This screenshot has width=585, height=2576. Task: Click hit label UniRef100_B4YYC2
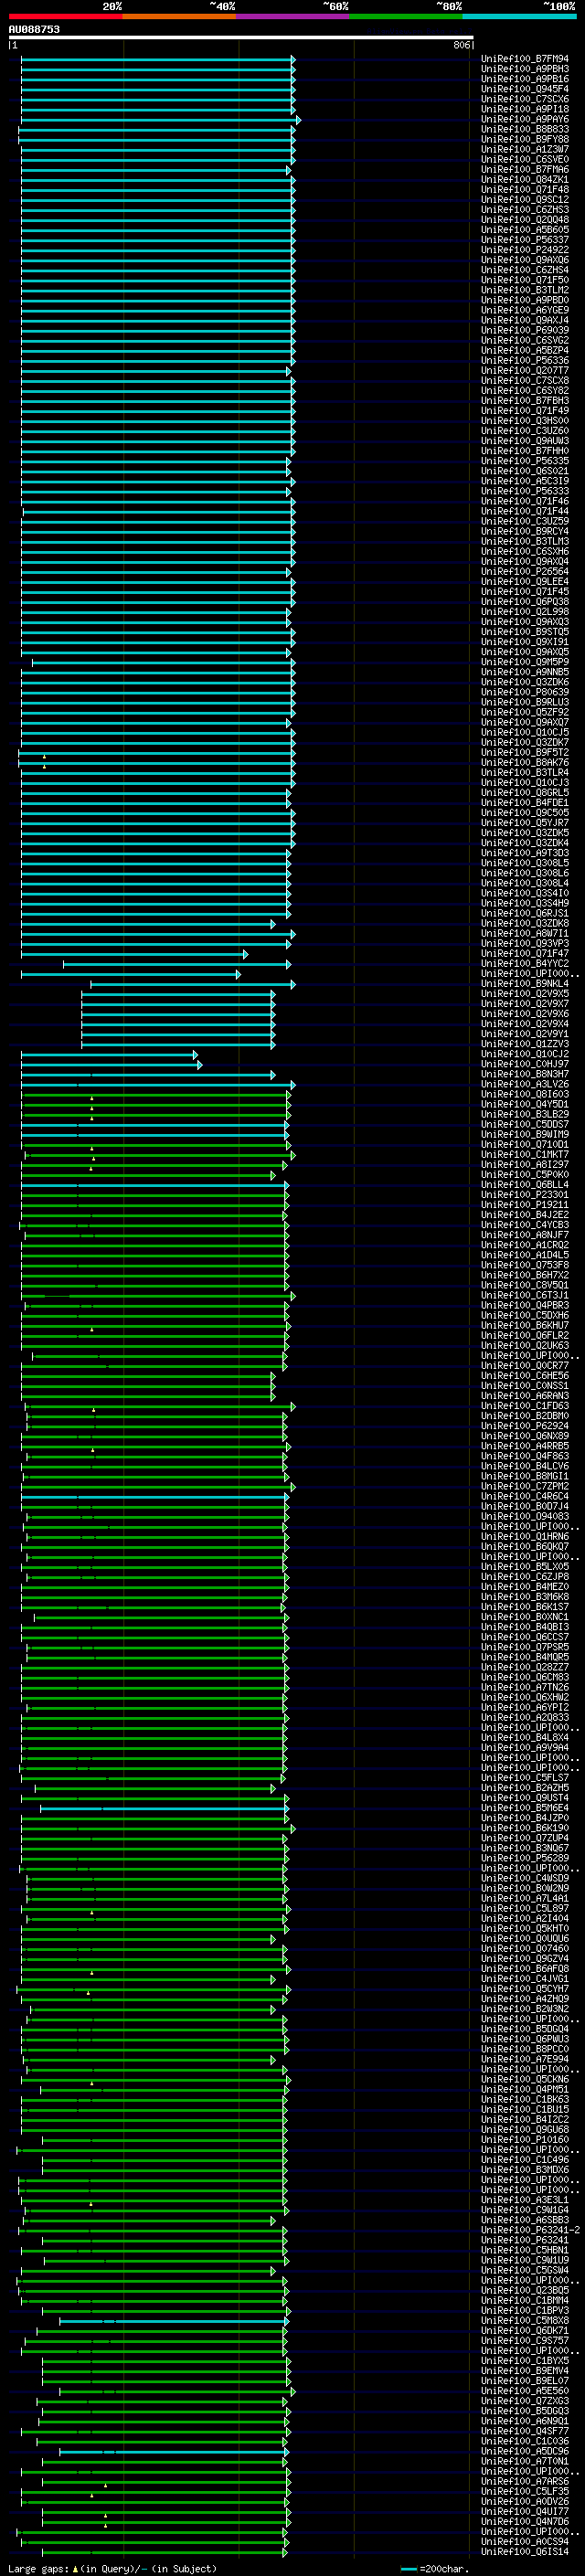click(x=525, y=963)
